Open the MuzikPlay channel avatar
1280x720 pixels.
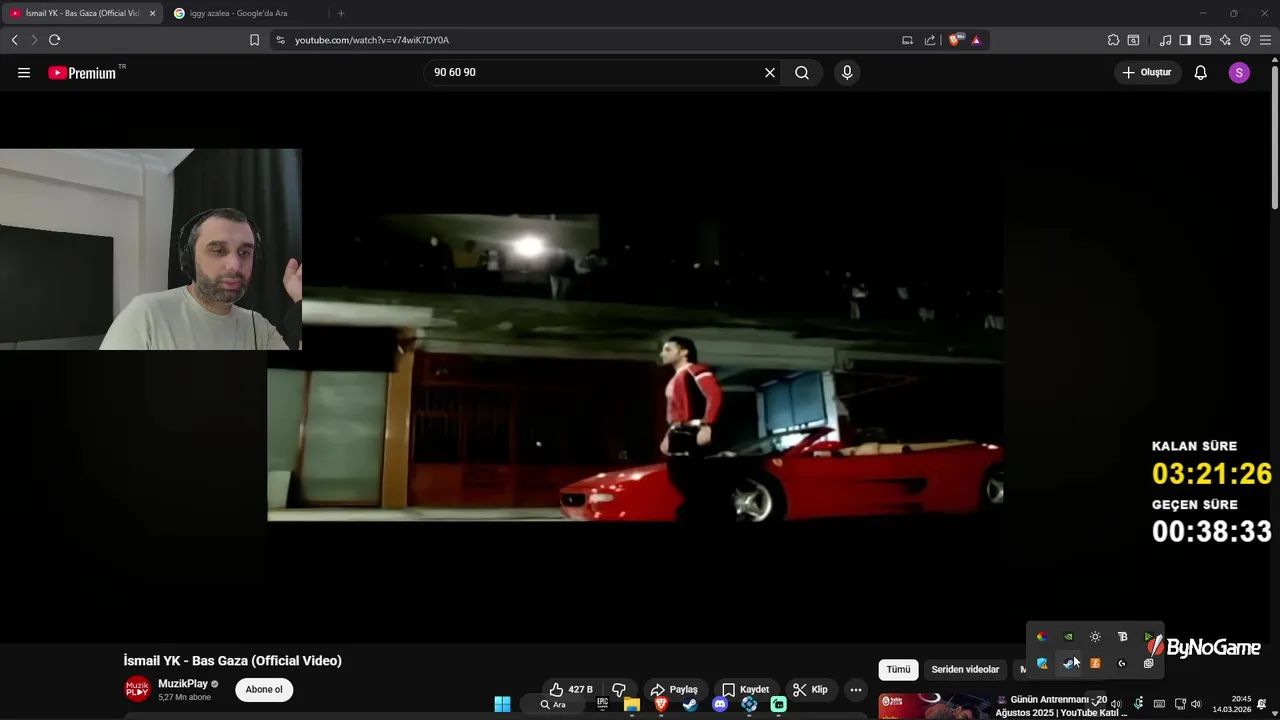click(x=137, y=689)
